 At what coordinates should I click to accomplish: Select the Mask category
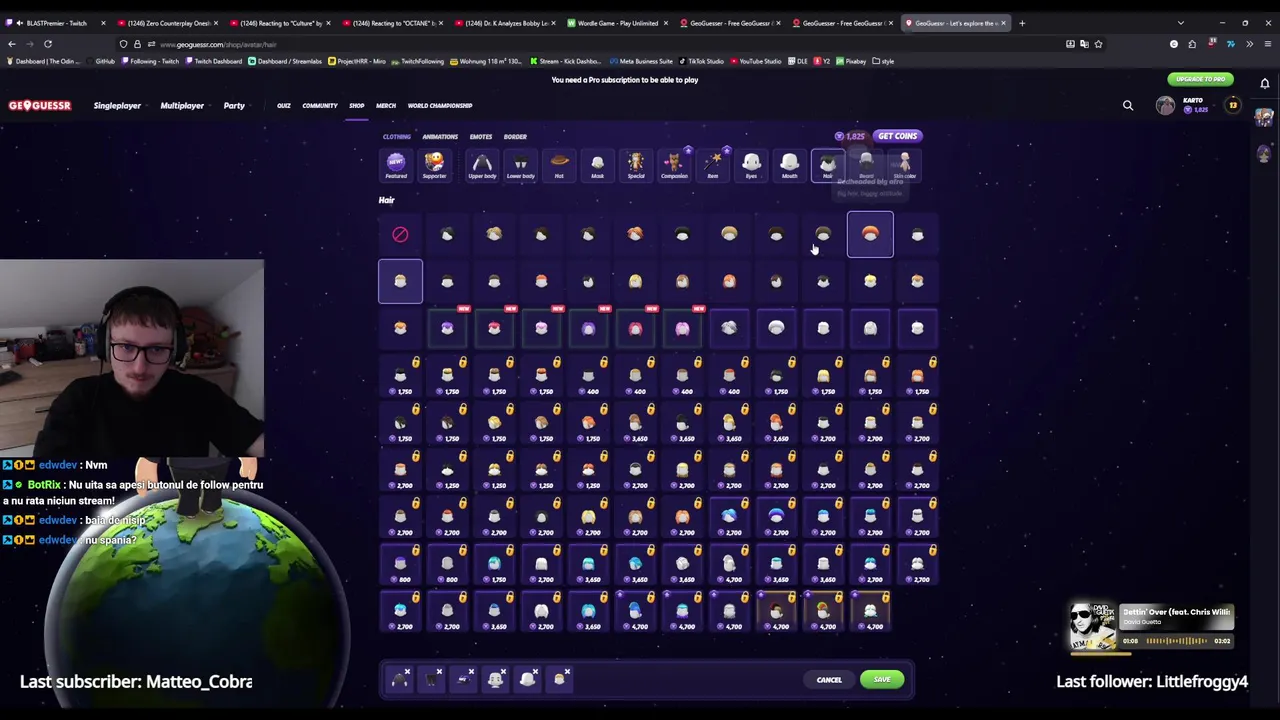point(597,166)
